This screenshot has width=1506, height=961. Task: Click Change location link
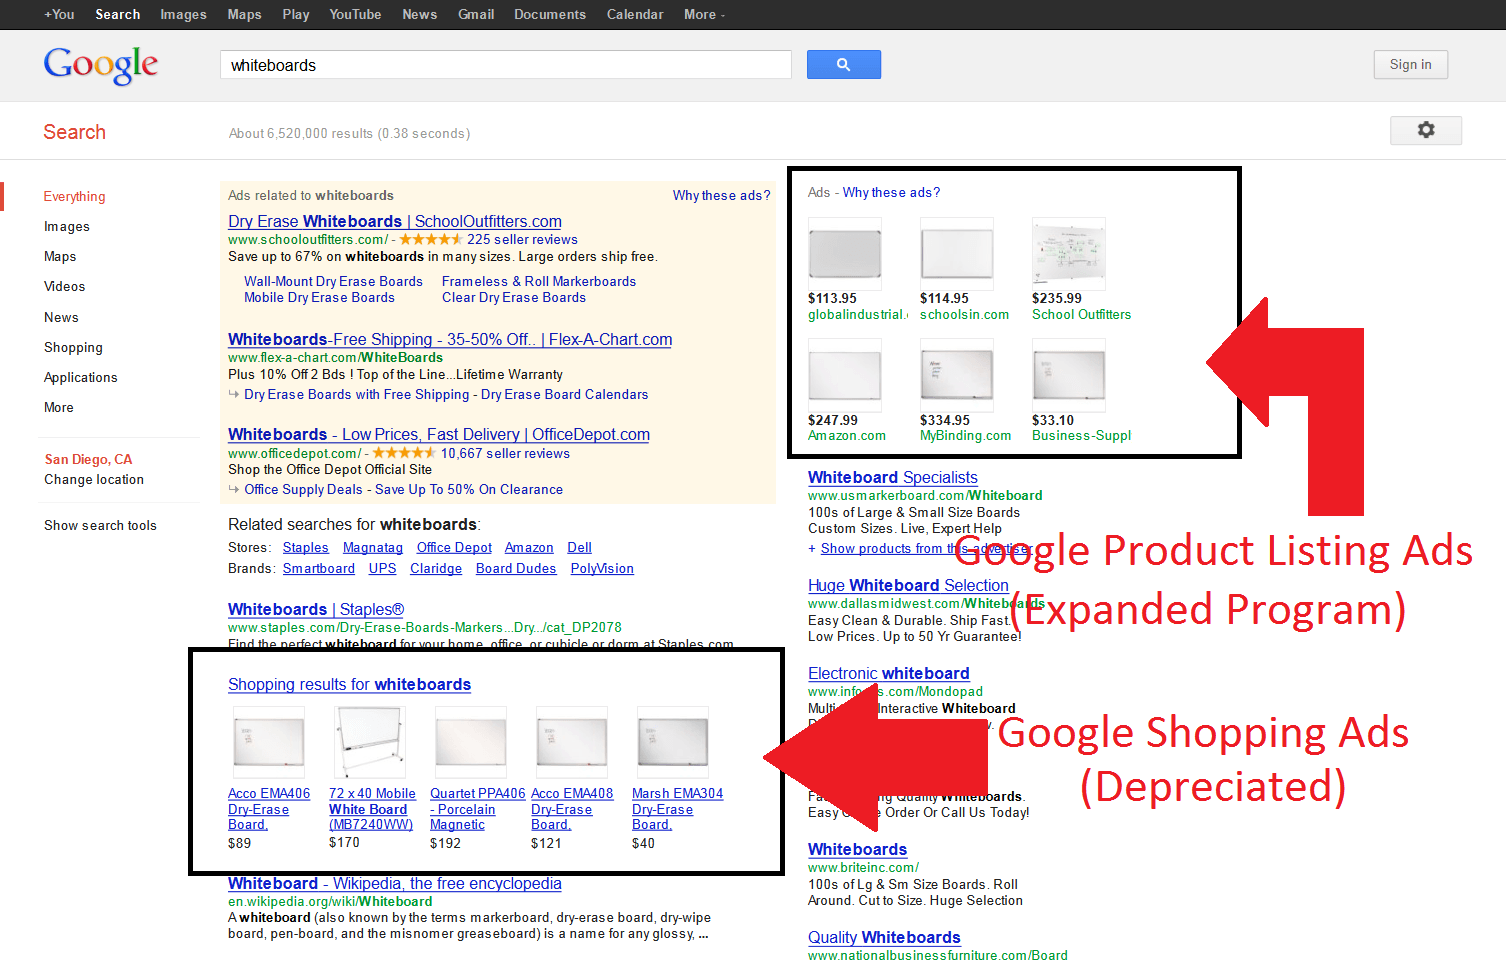coord(94,480)
